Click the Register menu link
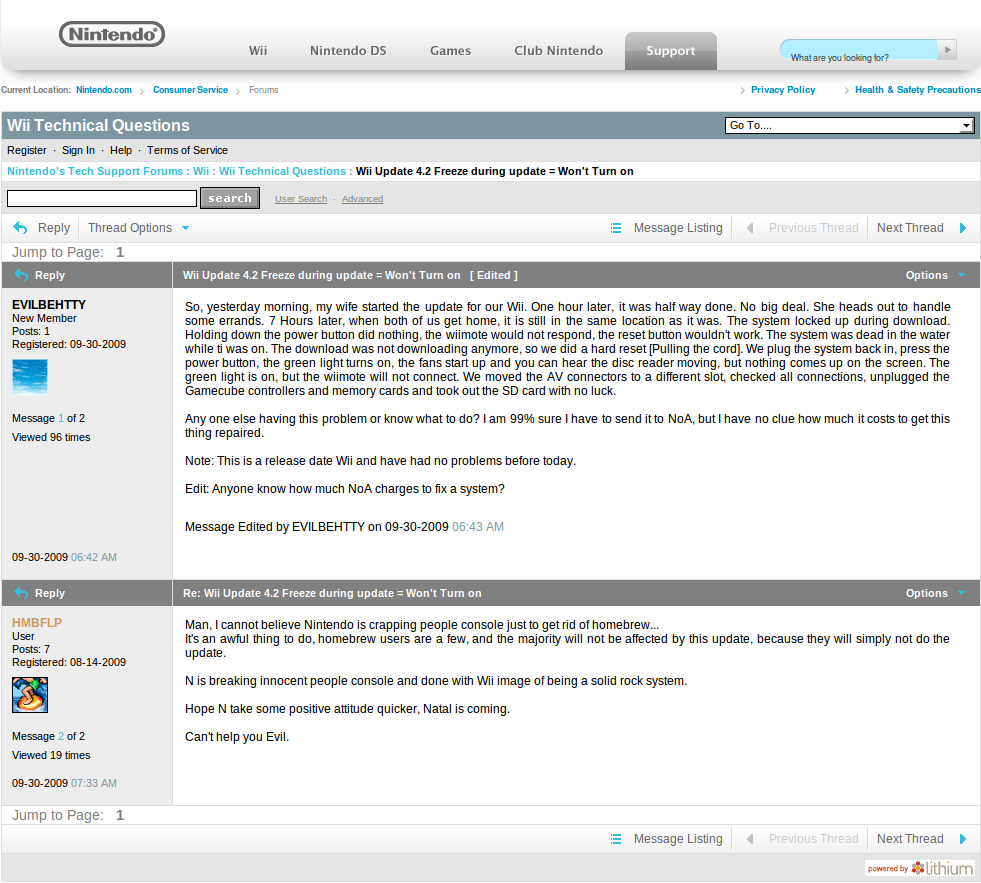Viewport: 981px width, 883px height. (x=27, y=150)
